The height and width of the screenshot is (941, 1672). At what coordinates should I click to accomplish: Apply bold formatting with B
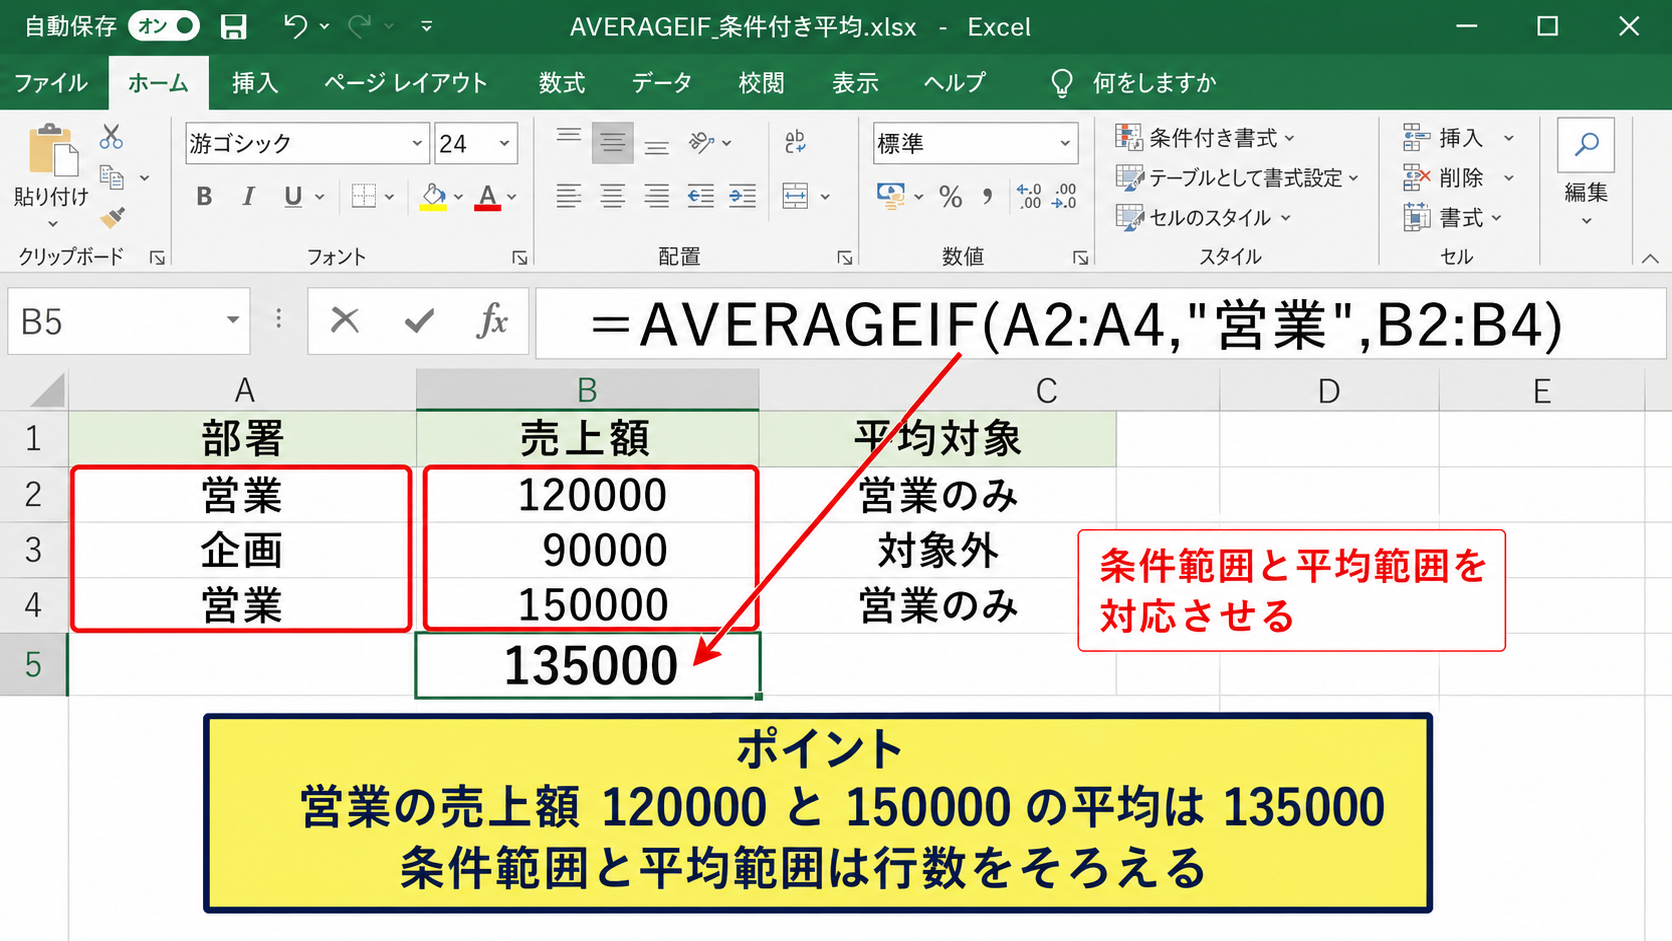[x=204, y=196]
